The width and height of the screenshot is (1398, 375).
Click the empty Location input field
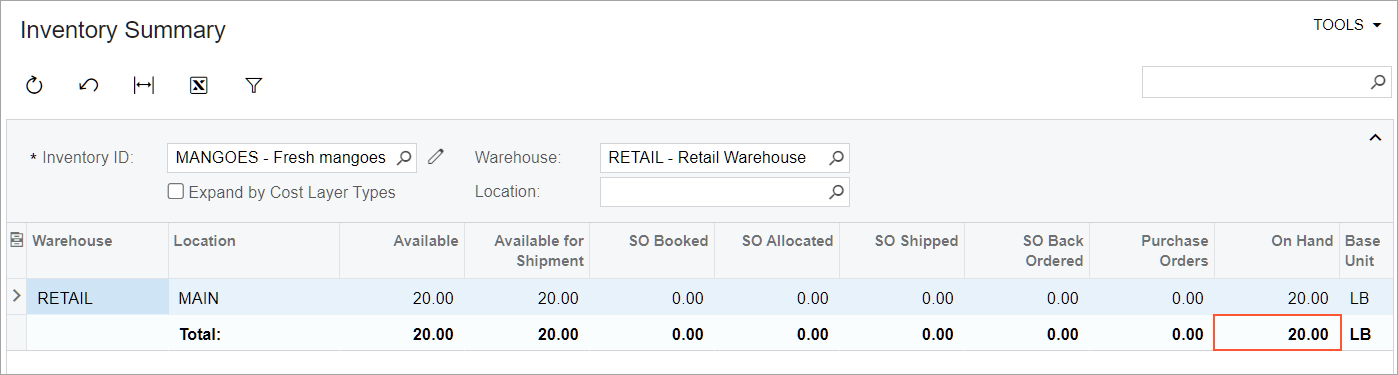point(714,191)
